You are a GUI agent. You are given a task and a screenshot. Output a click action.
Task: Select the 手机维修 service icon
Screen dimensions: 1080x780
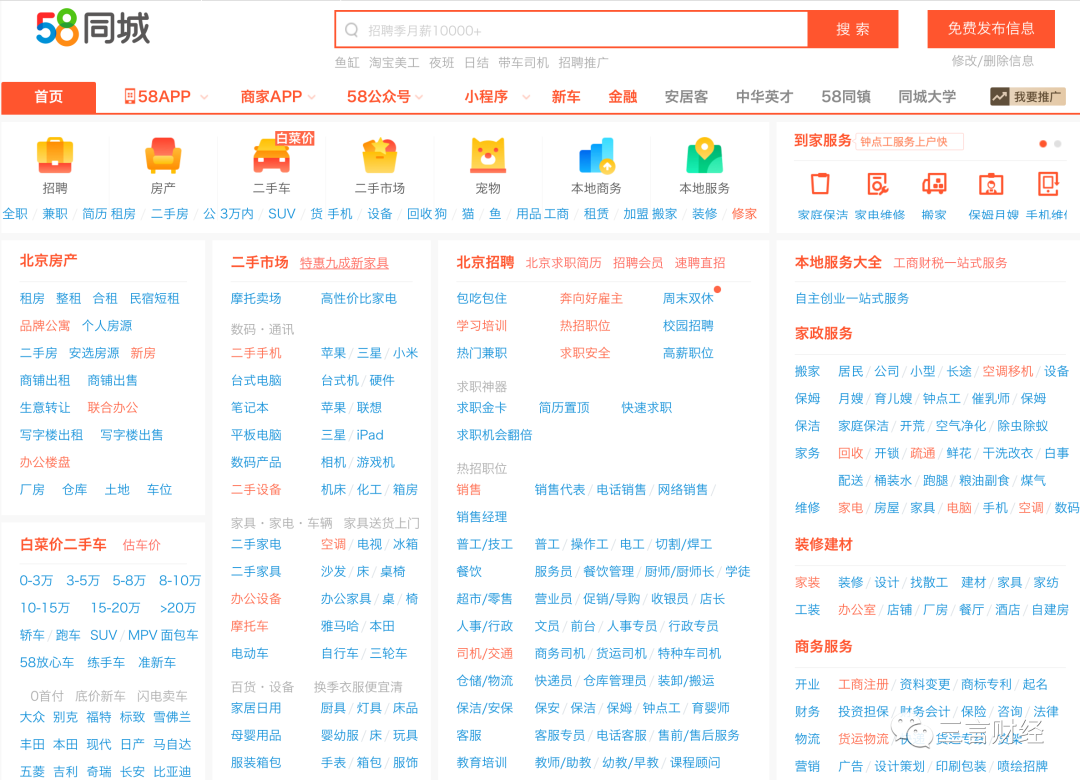(x=1048, y=184)
